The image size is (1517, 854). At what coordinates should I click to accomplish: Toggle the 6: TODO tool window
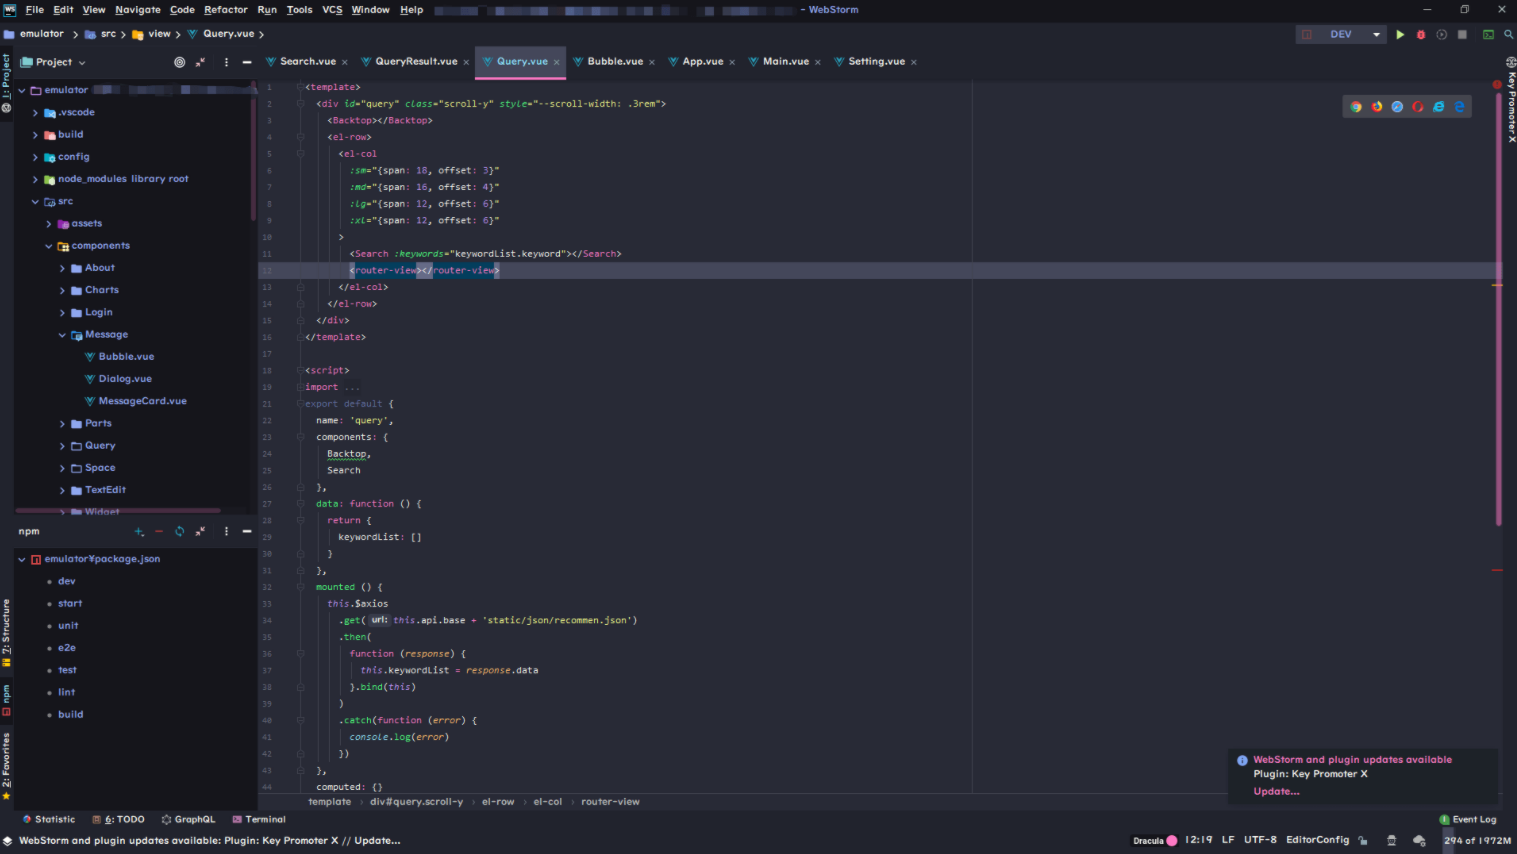pos(119,820)
